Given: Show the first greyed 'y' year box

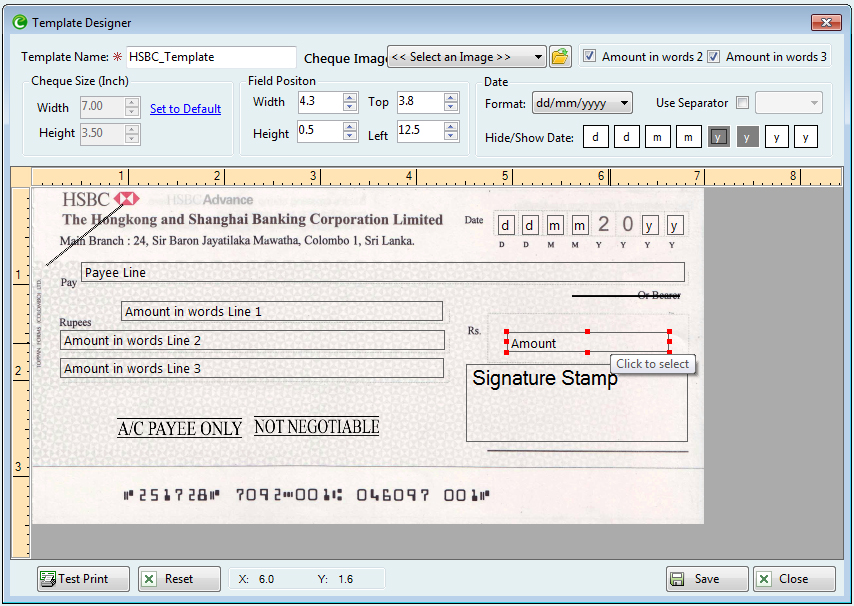Looking at the screenshot, I should coord(718,137).
